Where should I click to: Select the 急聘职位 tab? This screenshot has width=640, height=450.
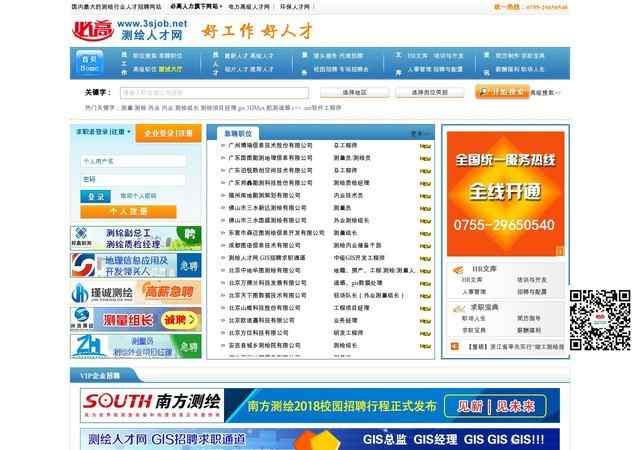click(x=238, y=134)
